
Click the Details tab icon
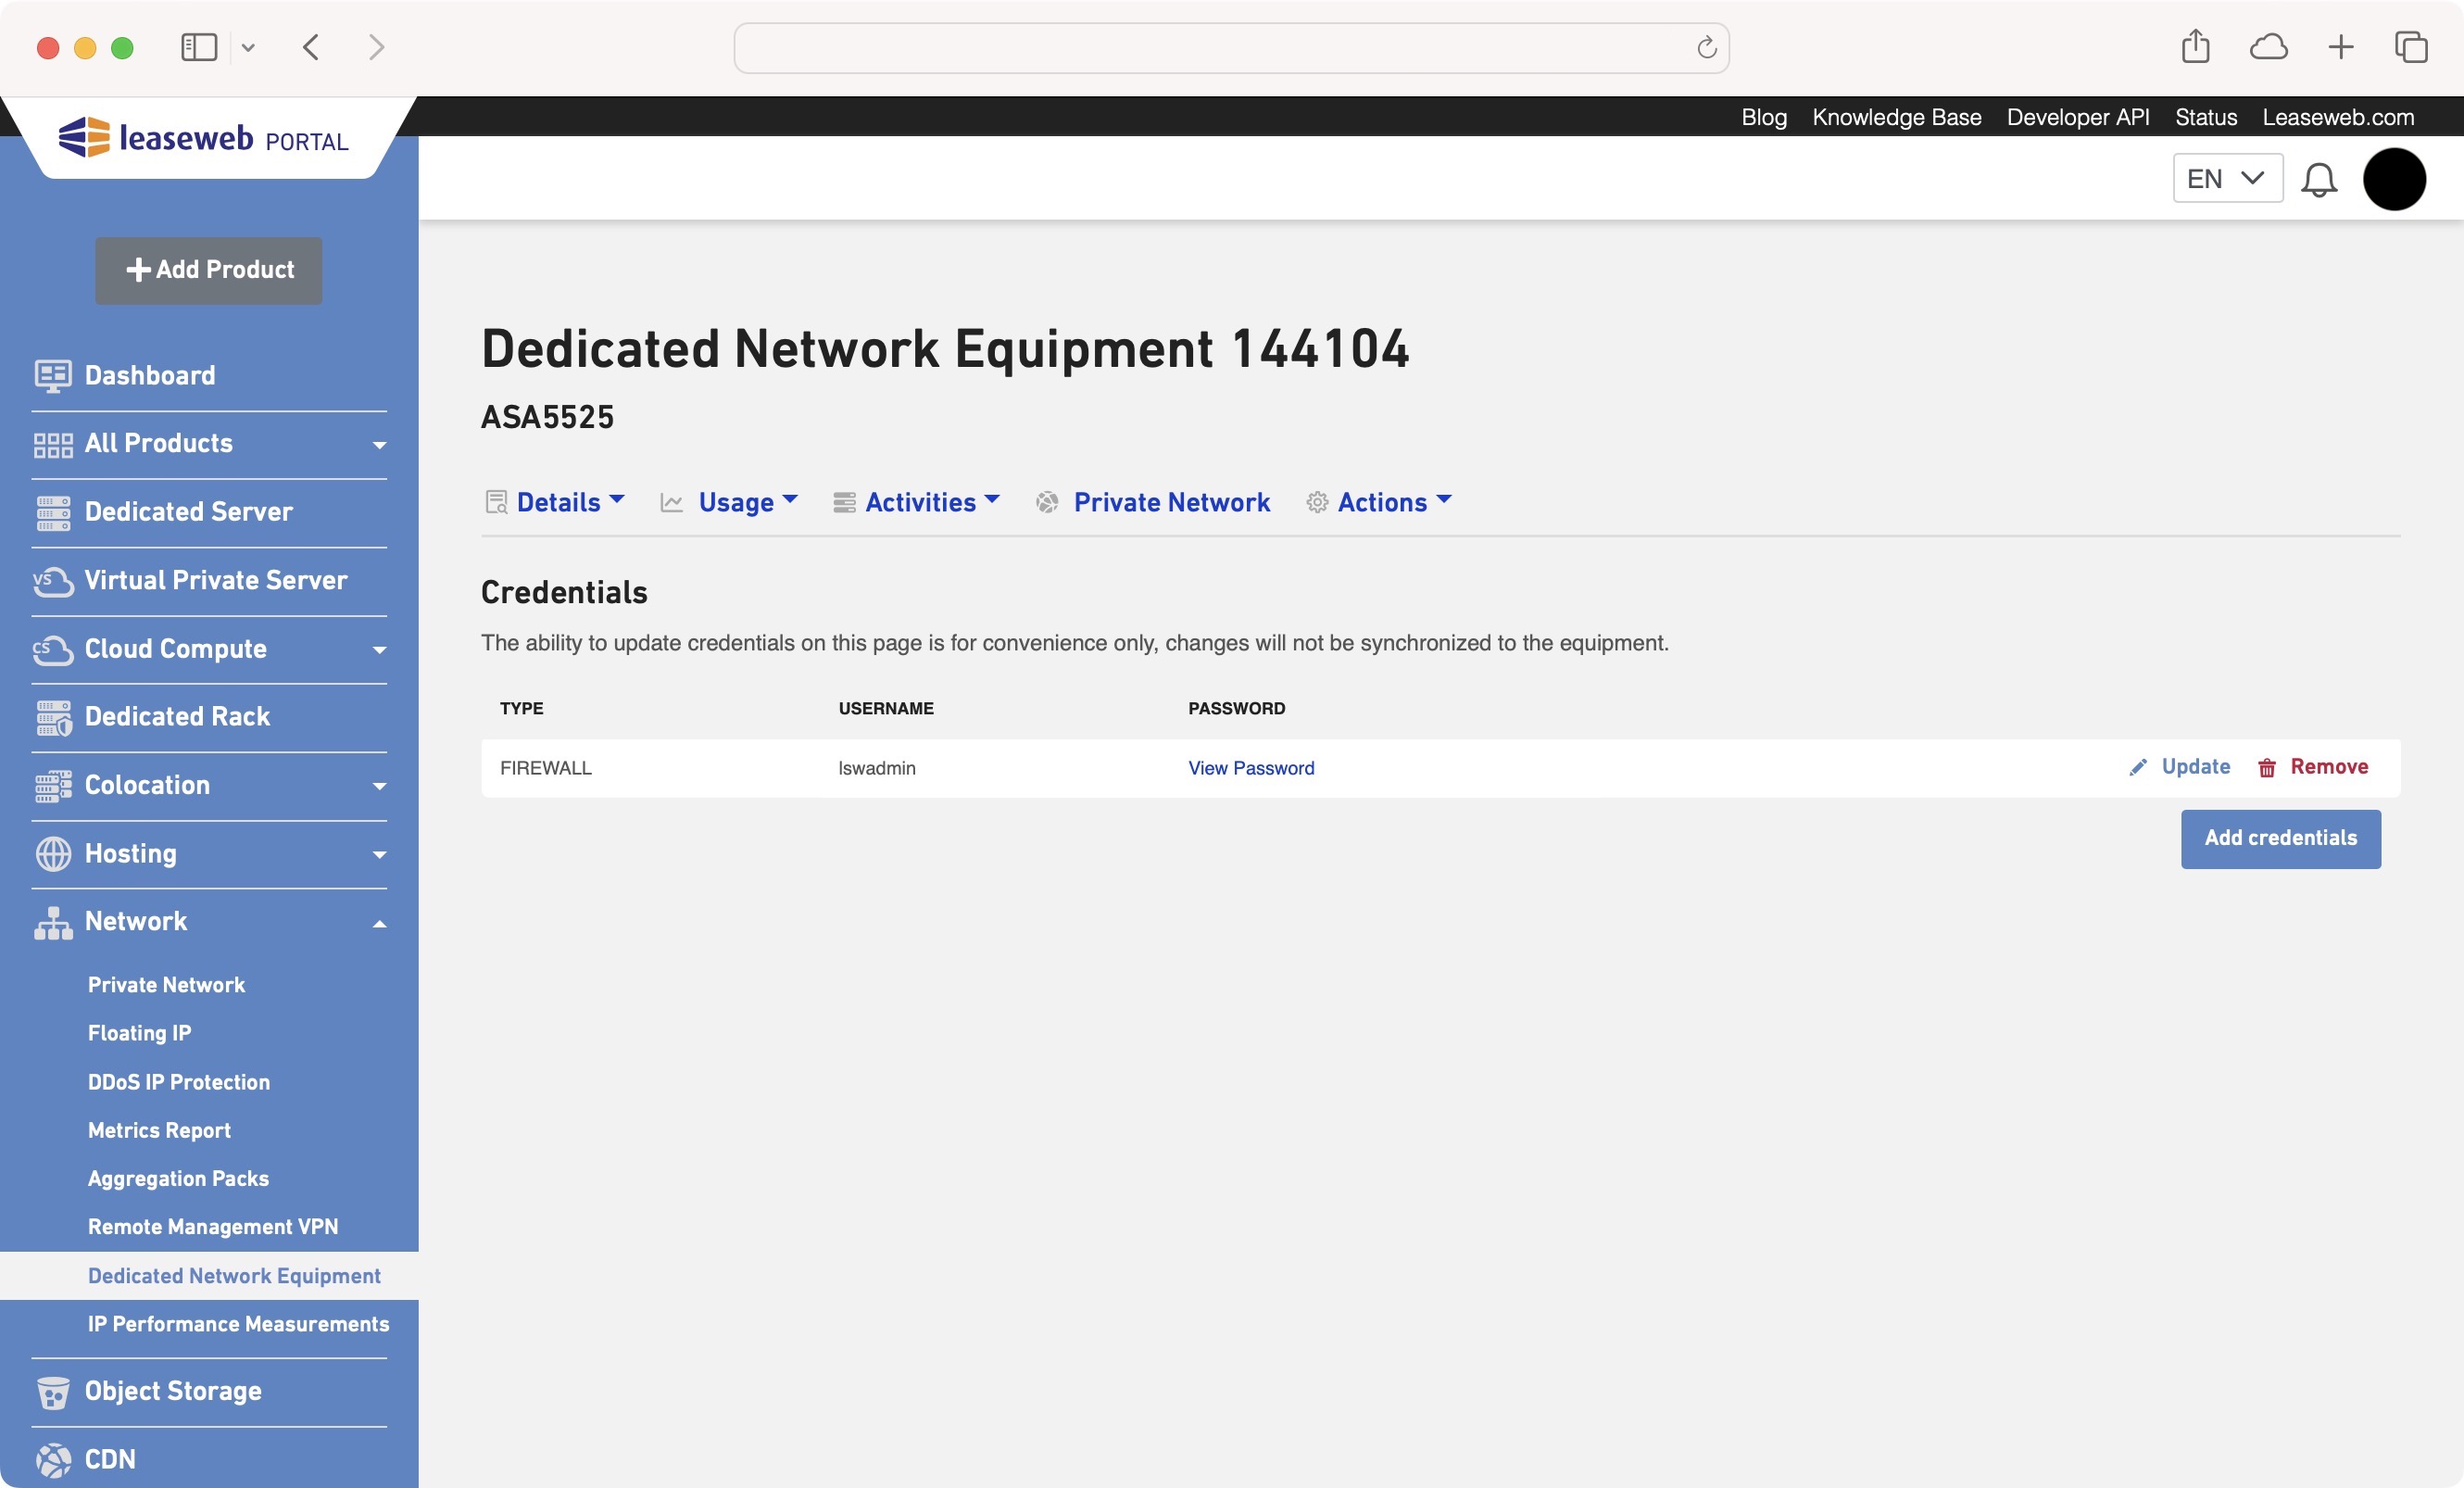pyautogui.click(x=496, y=502)
